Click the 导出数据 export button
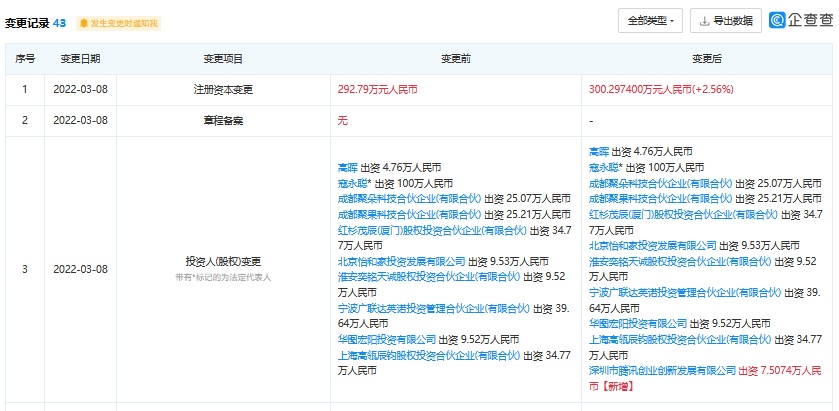Viewport: 839px width, 411px height. [x=726, y=20]
